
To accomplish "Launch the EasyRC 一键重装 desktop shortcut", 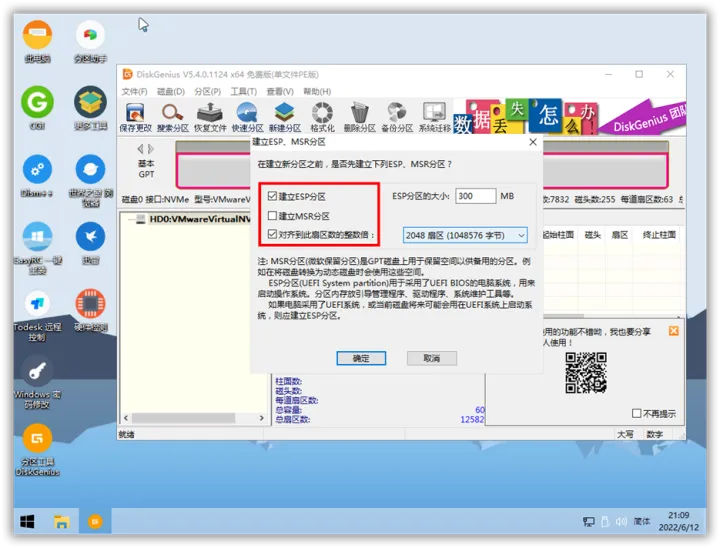I will (38, 247).
